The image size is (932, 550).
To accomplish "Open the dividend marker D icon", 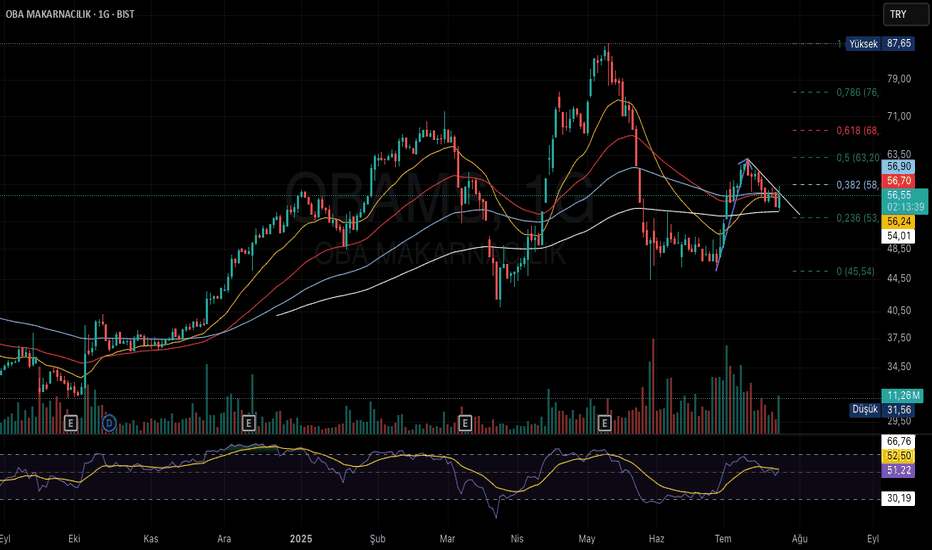I will coord(109,423).
